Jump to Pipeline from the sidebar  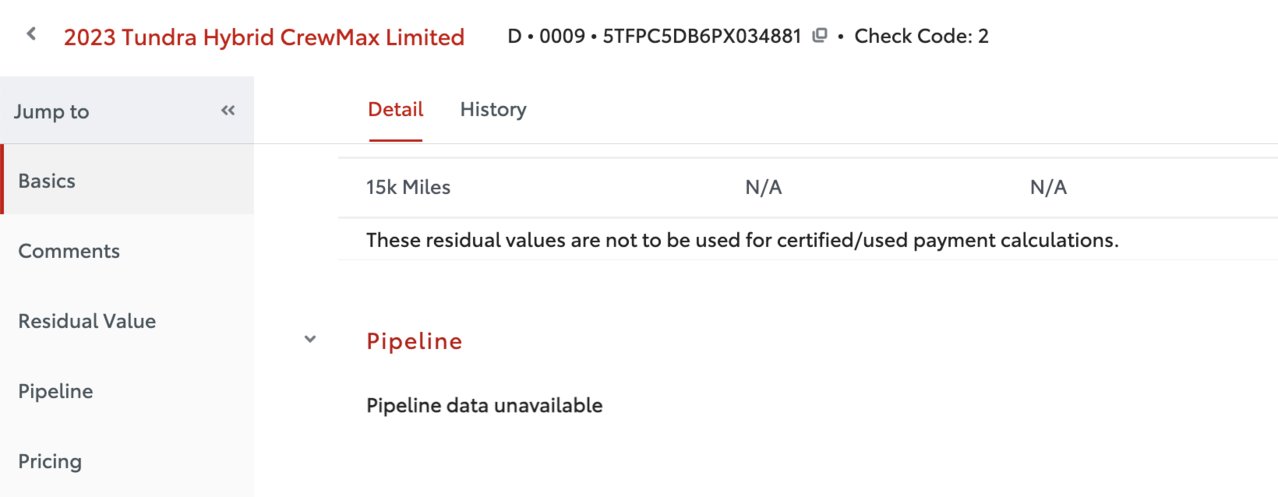[x=127, y=390]
